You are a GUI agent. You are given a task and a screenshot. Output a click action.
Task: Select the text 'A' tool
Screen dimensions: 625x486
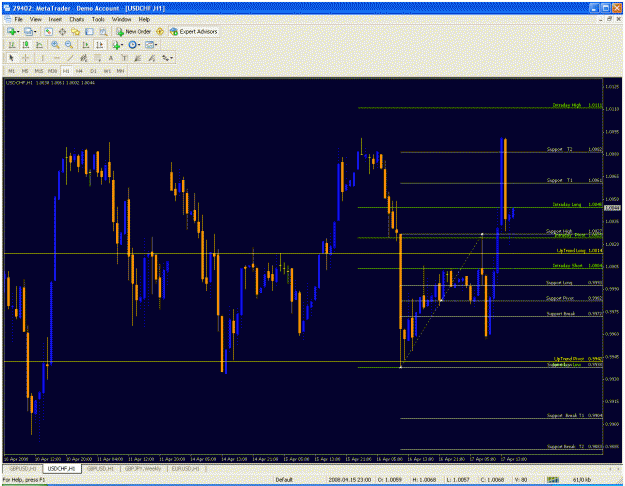pos(110,58)
